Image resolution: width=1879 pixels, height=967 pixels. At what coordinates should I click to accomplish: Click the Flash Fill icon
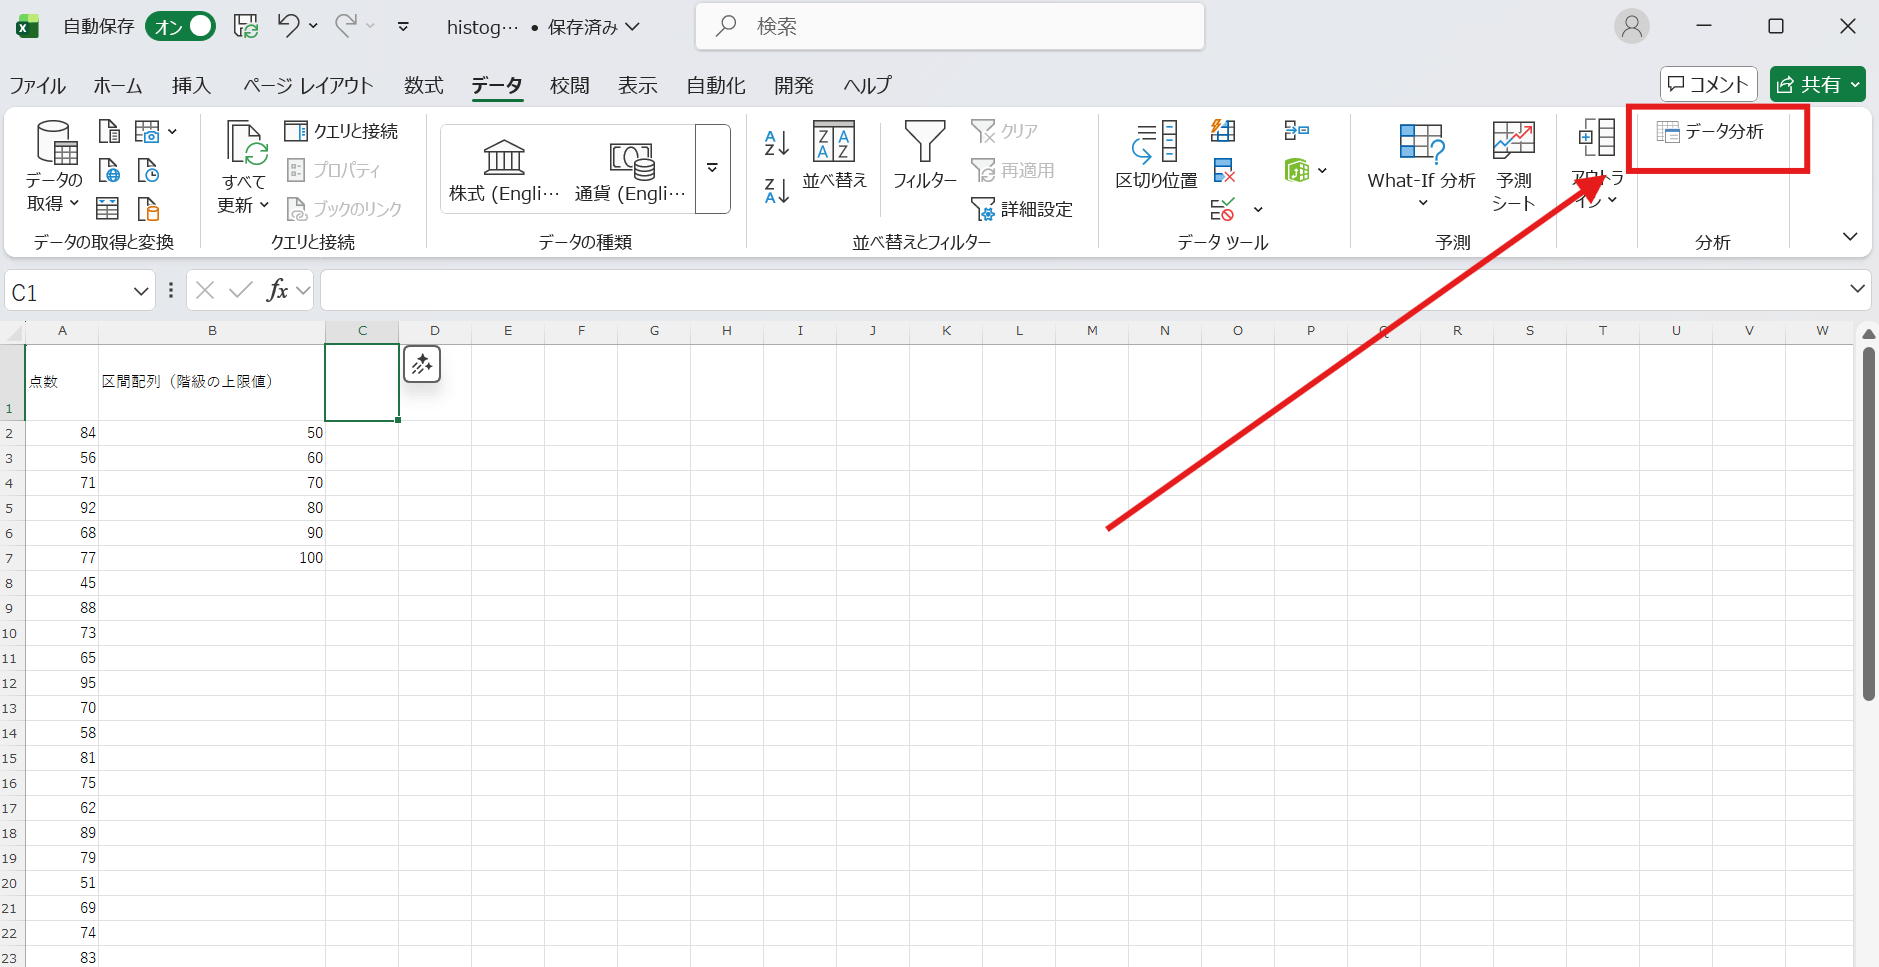[x=1224, y=130]
